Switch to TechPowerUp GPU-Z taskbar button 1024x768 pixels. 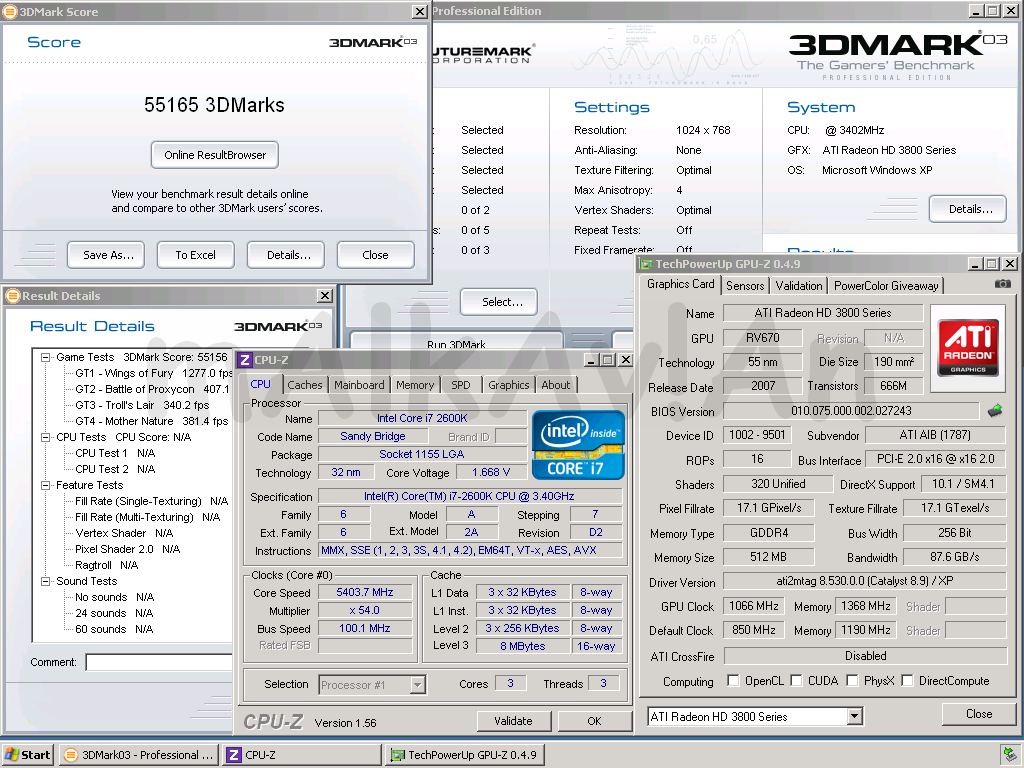[464, 755]
